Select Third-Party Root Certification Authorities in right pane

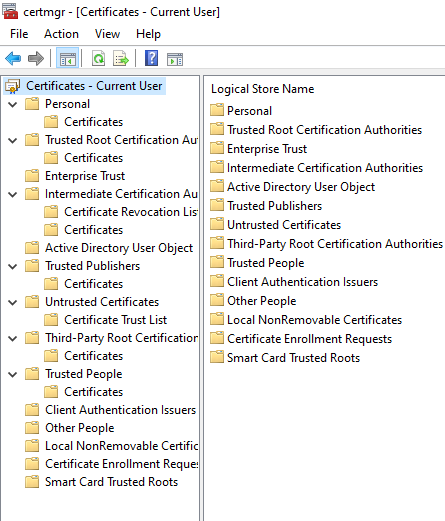(x=335, y=244)
